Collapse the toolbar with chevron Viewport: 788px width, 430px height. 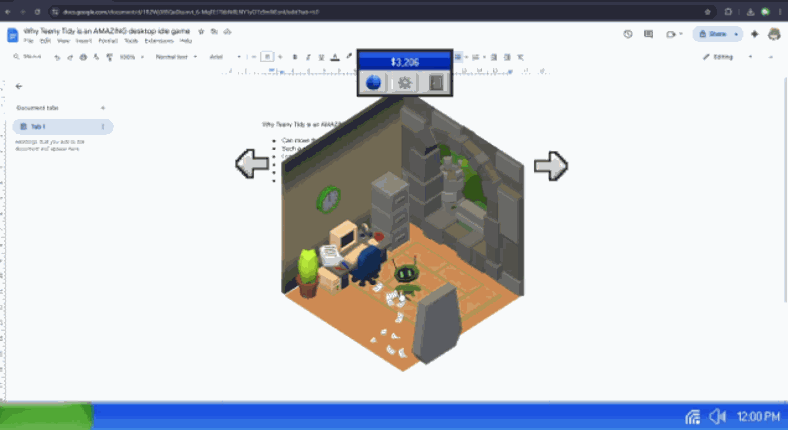click(x=771, y=57)
